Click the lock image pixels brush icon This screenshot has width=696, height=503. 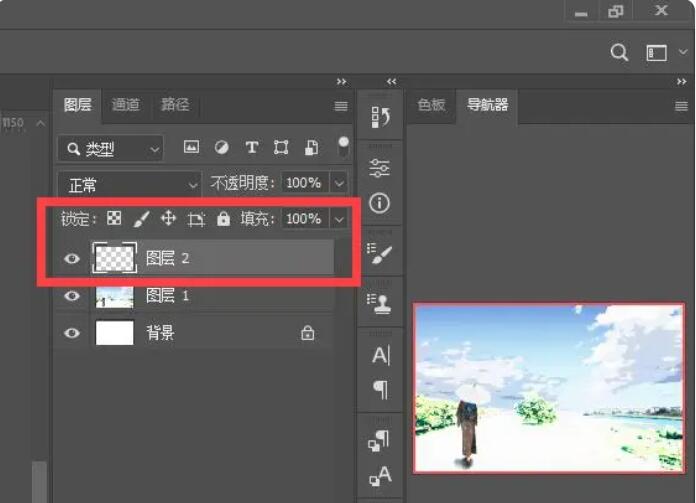click(141, 219)
